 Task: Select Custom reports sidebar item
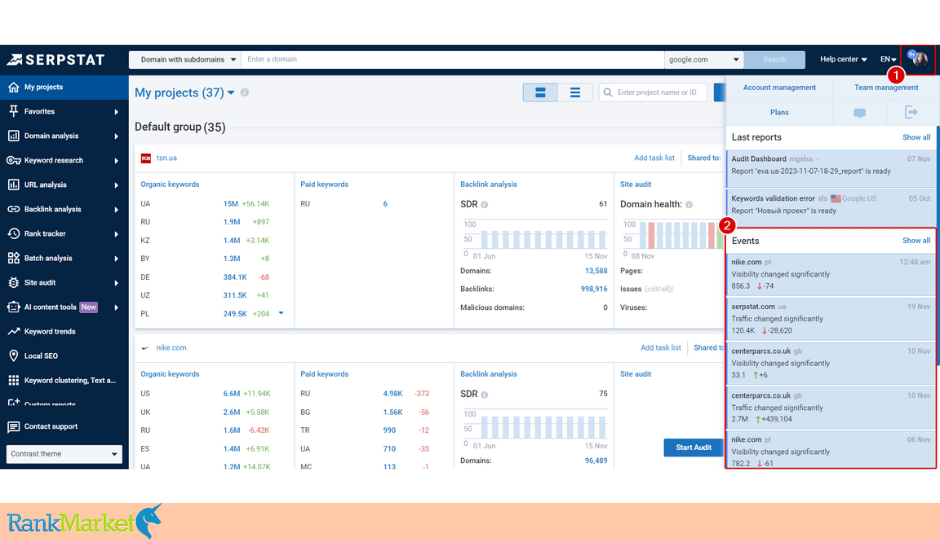64,403
